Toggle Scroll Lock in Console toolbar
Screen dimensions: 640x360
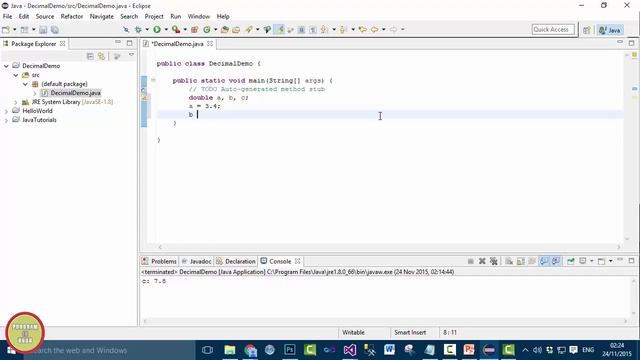tap(521, 261)
